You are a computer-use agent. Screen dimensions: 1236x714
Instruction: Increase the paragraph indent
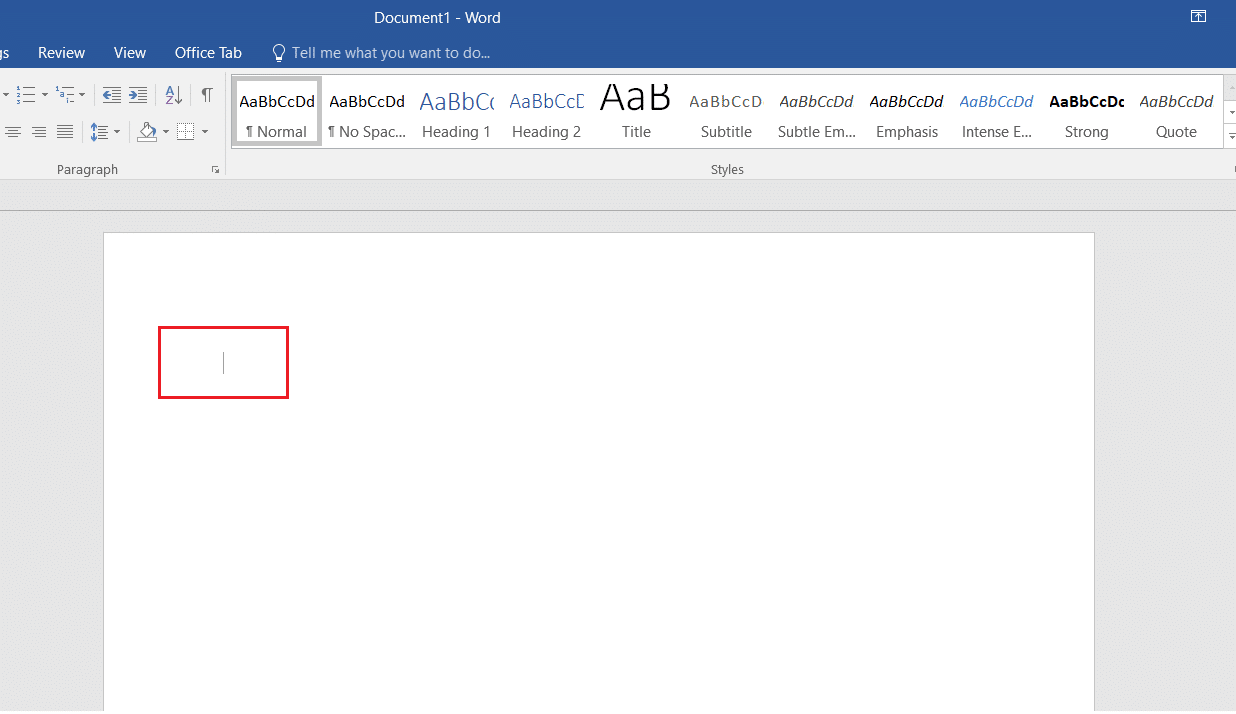138,95
